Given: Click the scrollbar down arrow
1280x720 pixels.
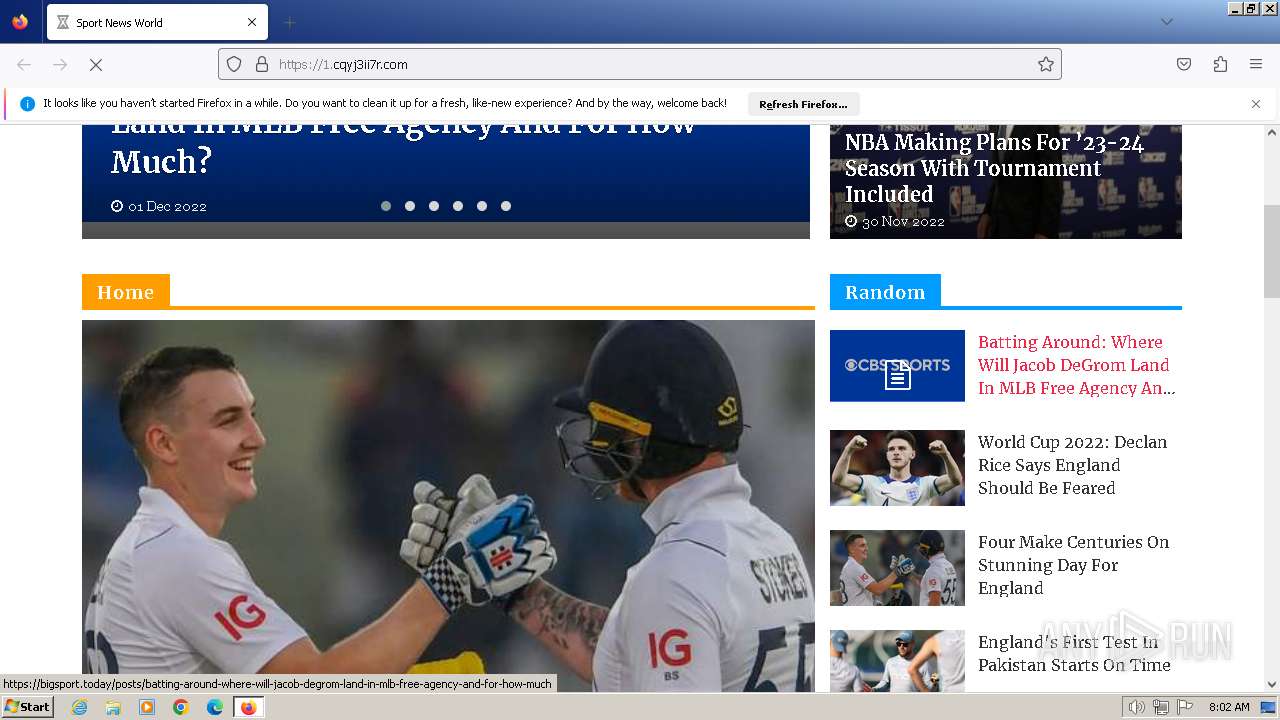Looking at the screenshot, I should [x=1272, y=684].
